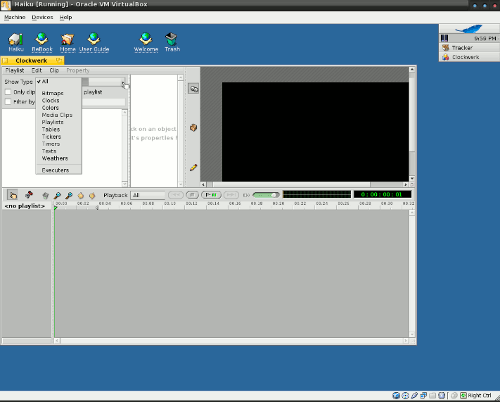500x402 pixels.
Task: Click the first magnifier zoom icon
Action: coord(57,195)
